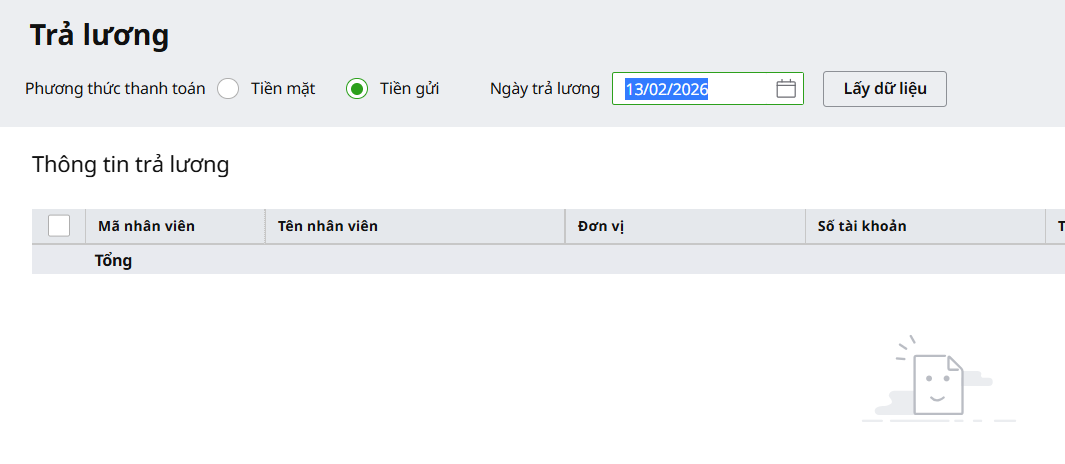The image size is (1065, 464).
Task: Click the Ngày trả lương label
Action: point(545,89)
